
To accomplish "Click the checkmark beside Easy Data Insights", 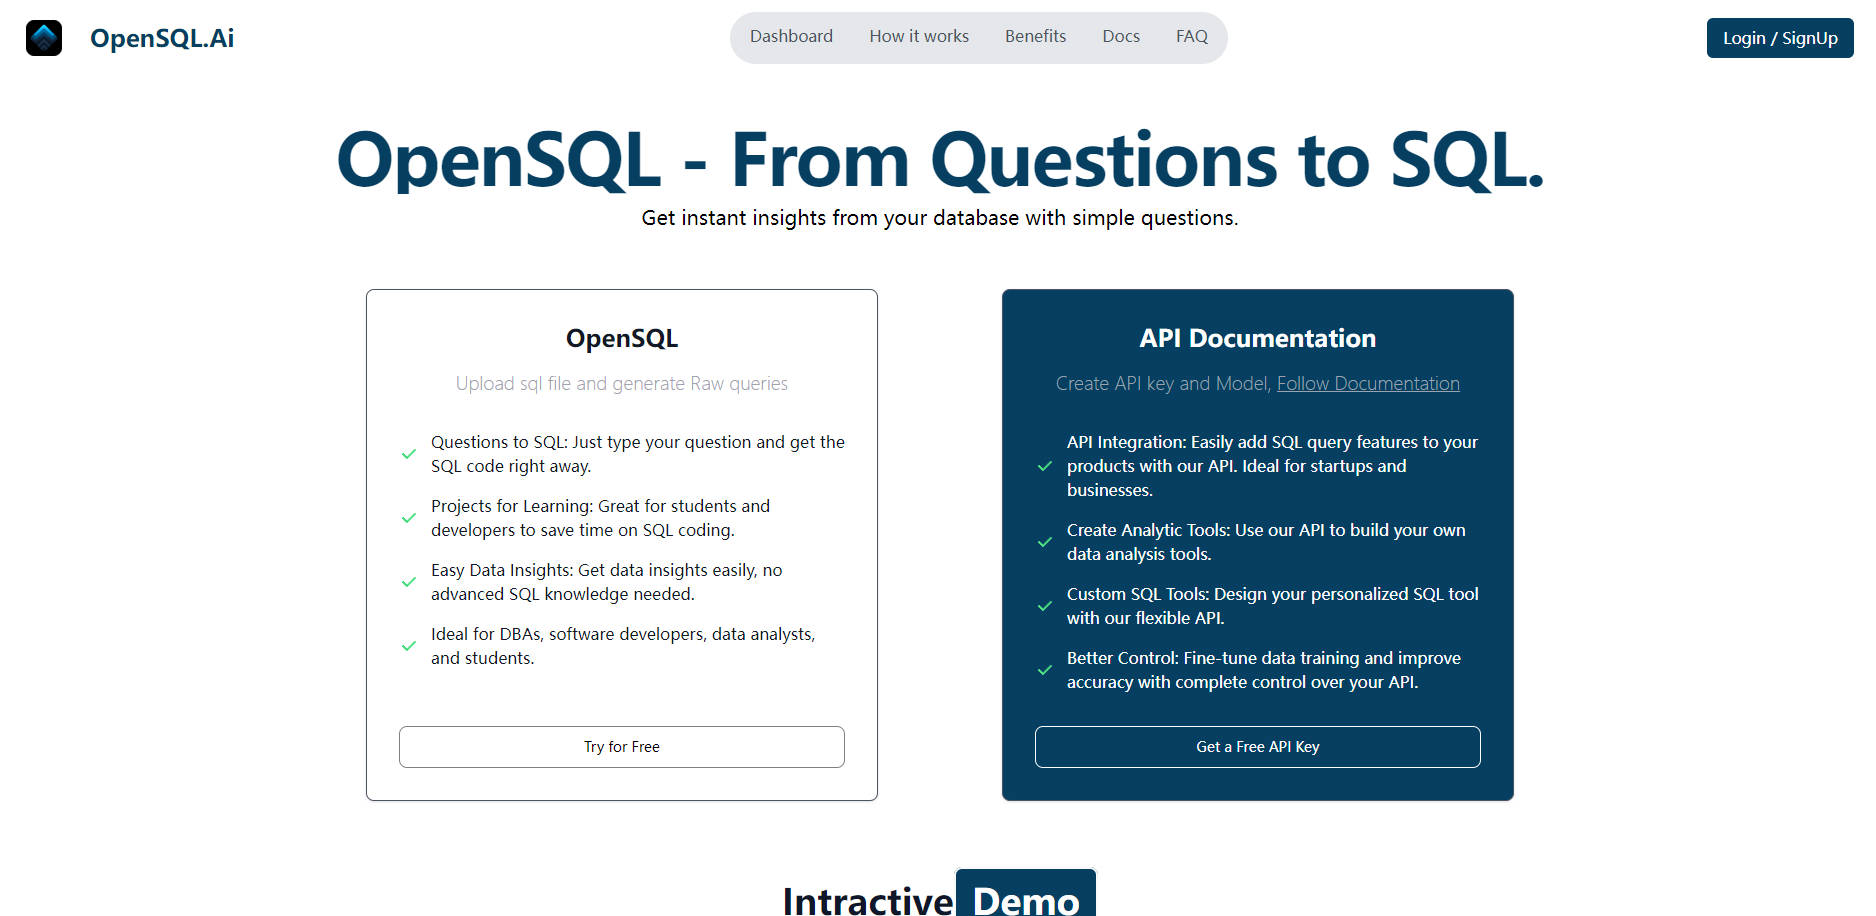I will [408, 581].
